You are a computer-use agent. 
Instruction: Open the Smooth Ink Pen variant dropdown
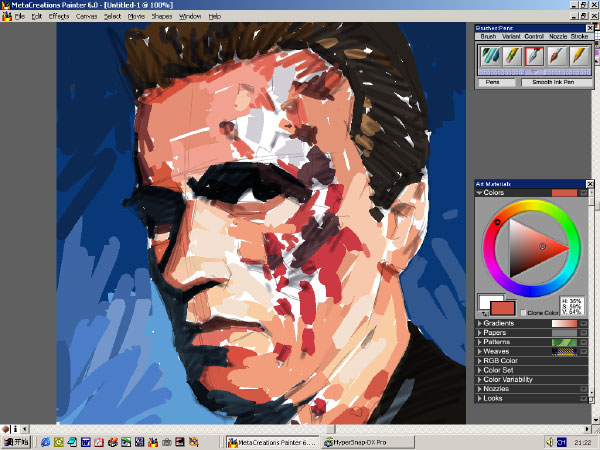[556, 82]
